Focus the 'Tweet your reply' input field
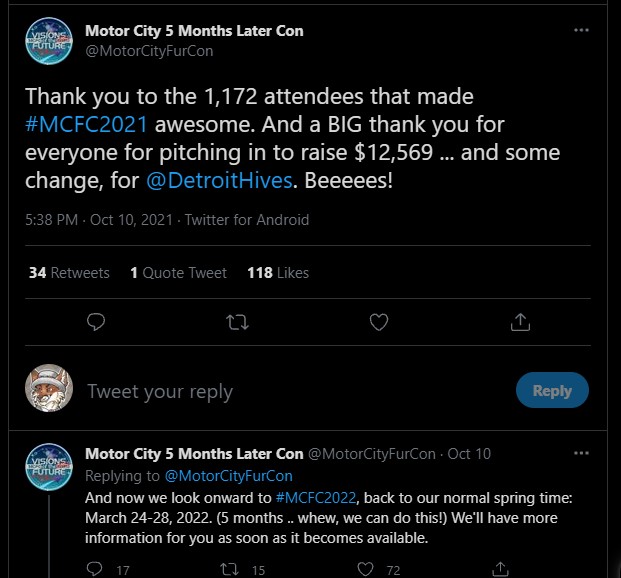Viewport: 621px width, 578px height. coord(290,391)
